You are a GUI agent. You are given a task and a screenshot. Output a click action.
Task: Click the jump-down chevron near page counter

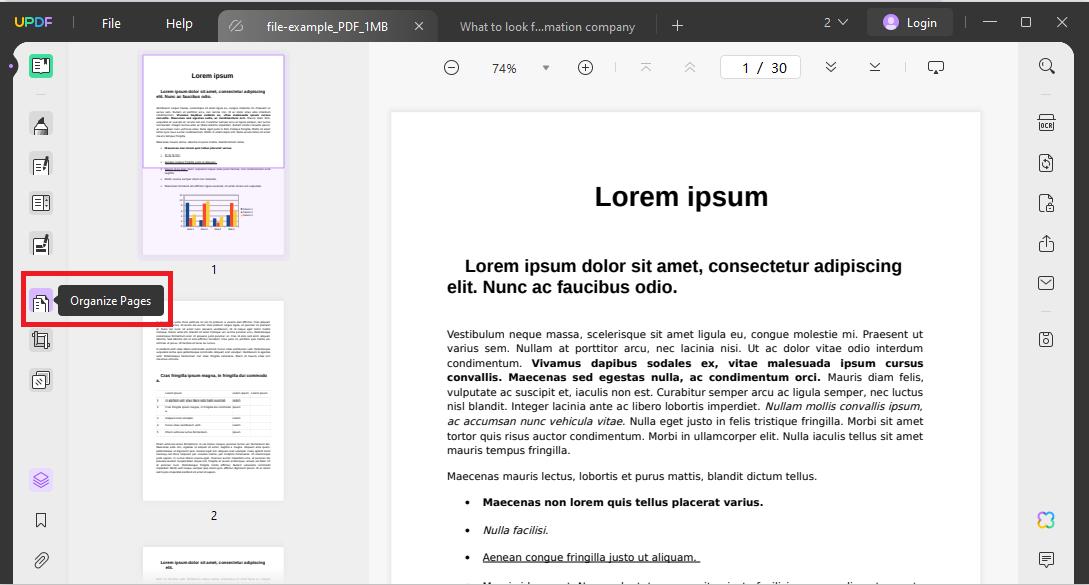coord(830,66)
